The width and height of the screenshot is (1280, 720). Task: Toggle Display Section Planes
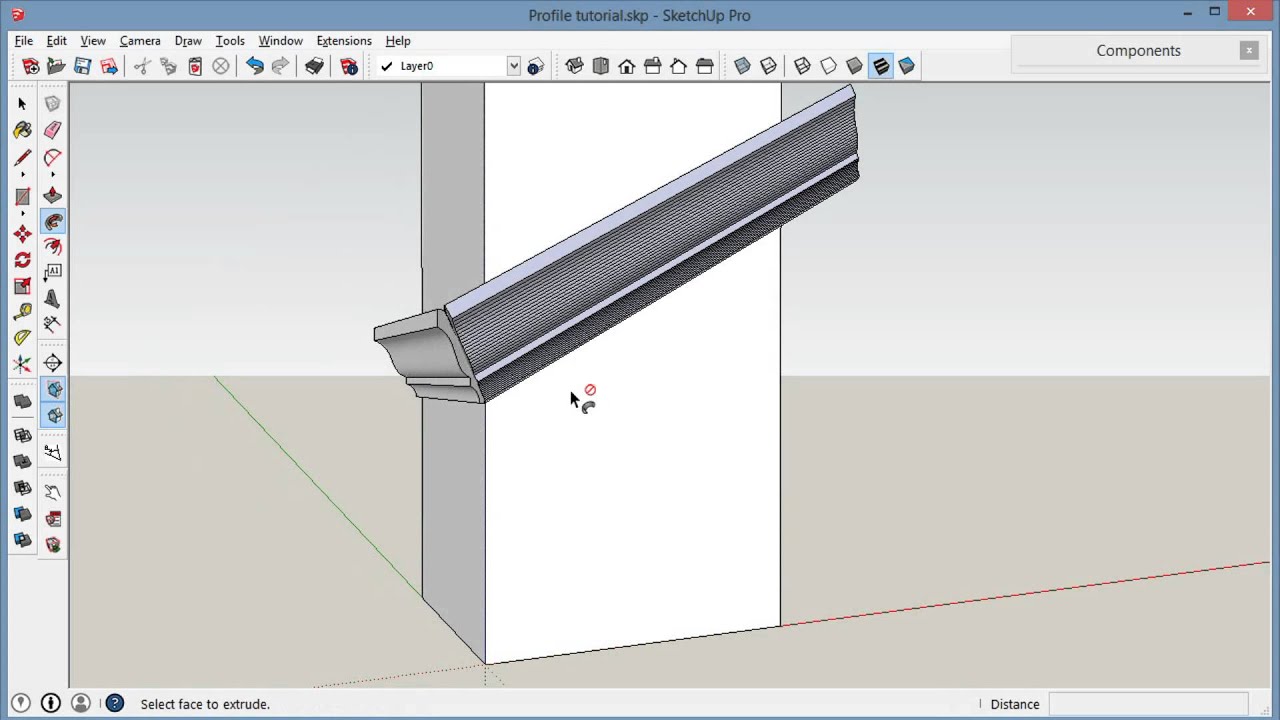coord(53,390)
